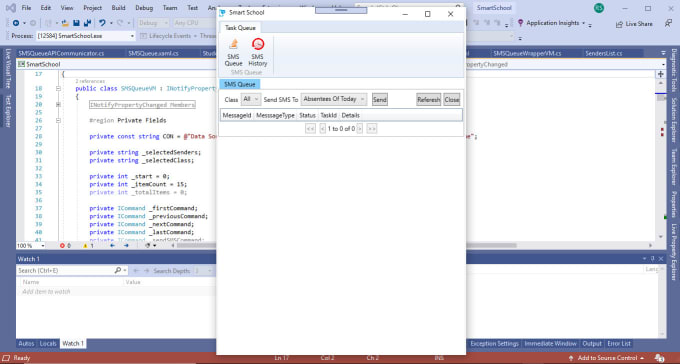Open SMS History in Smart School ribbon
Viewport: 680px width, 364px height.
tap(258, 52)
